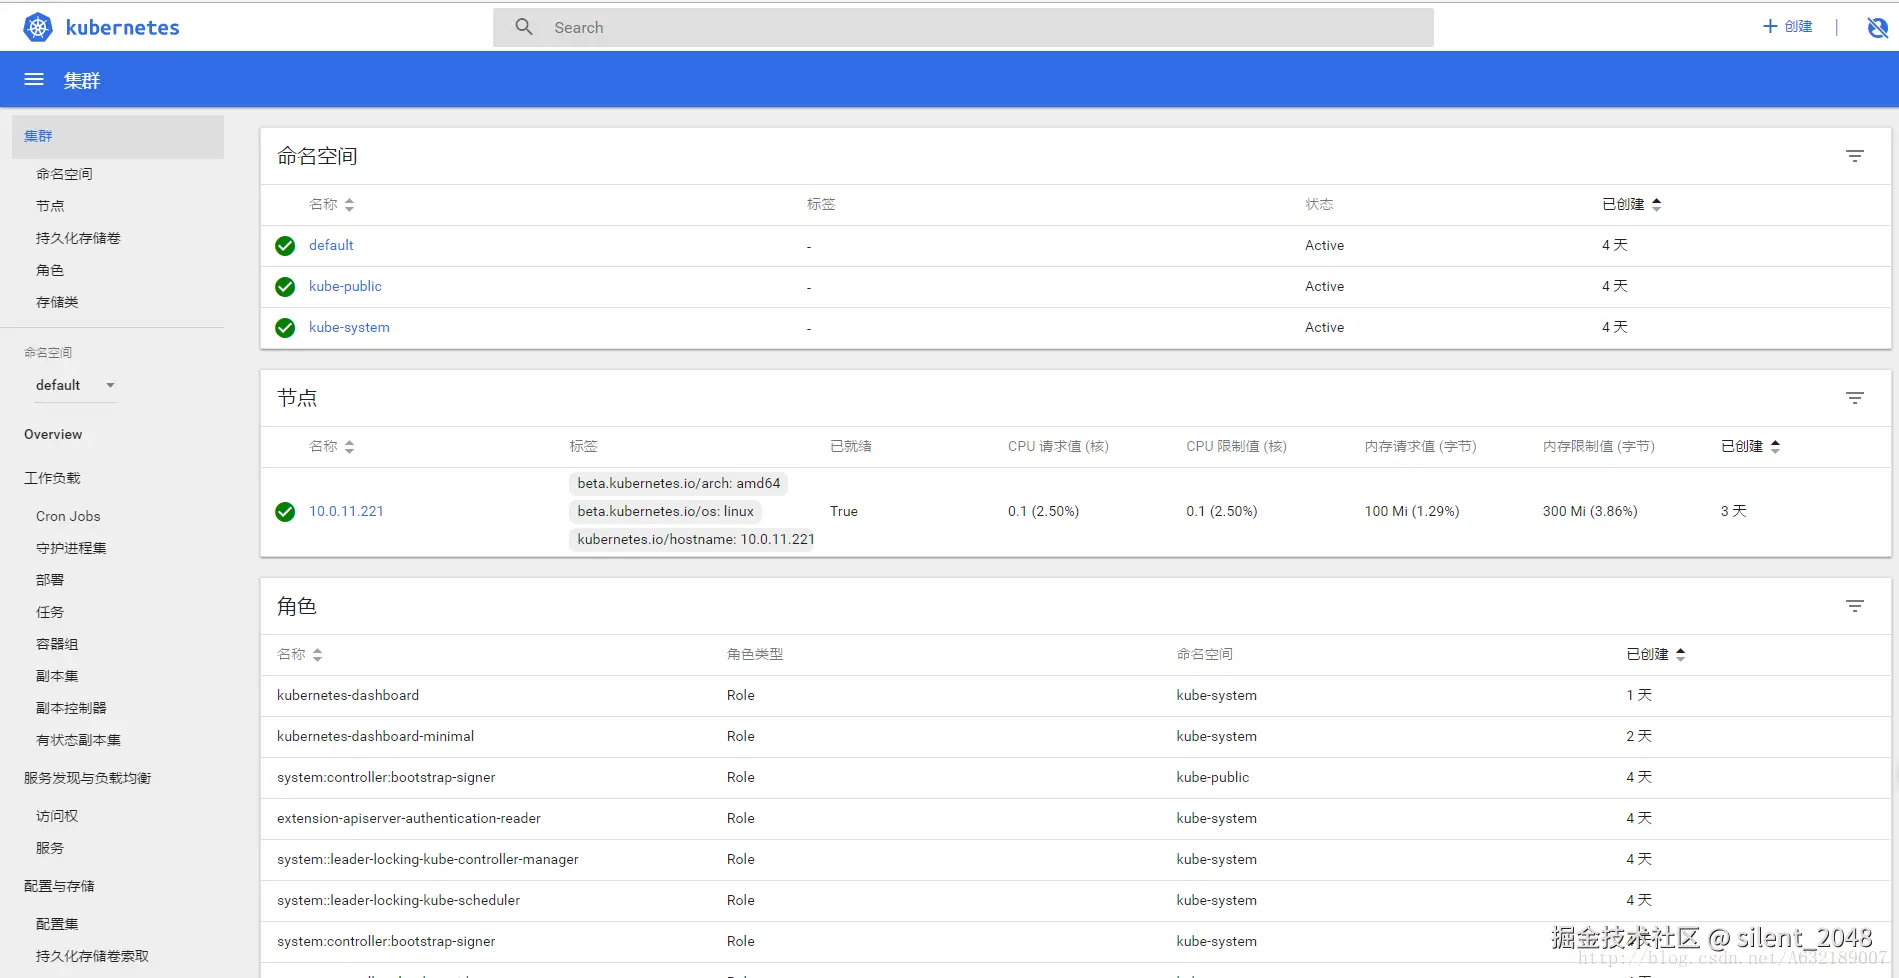The width and height of the screenshot is (1899, 978).
Task: Click the 角色类型 column header
Action: pos(755,654)
